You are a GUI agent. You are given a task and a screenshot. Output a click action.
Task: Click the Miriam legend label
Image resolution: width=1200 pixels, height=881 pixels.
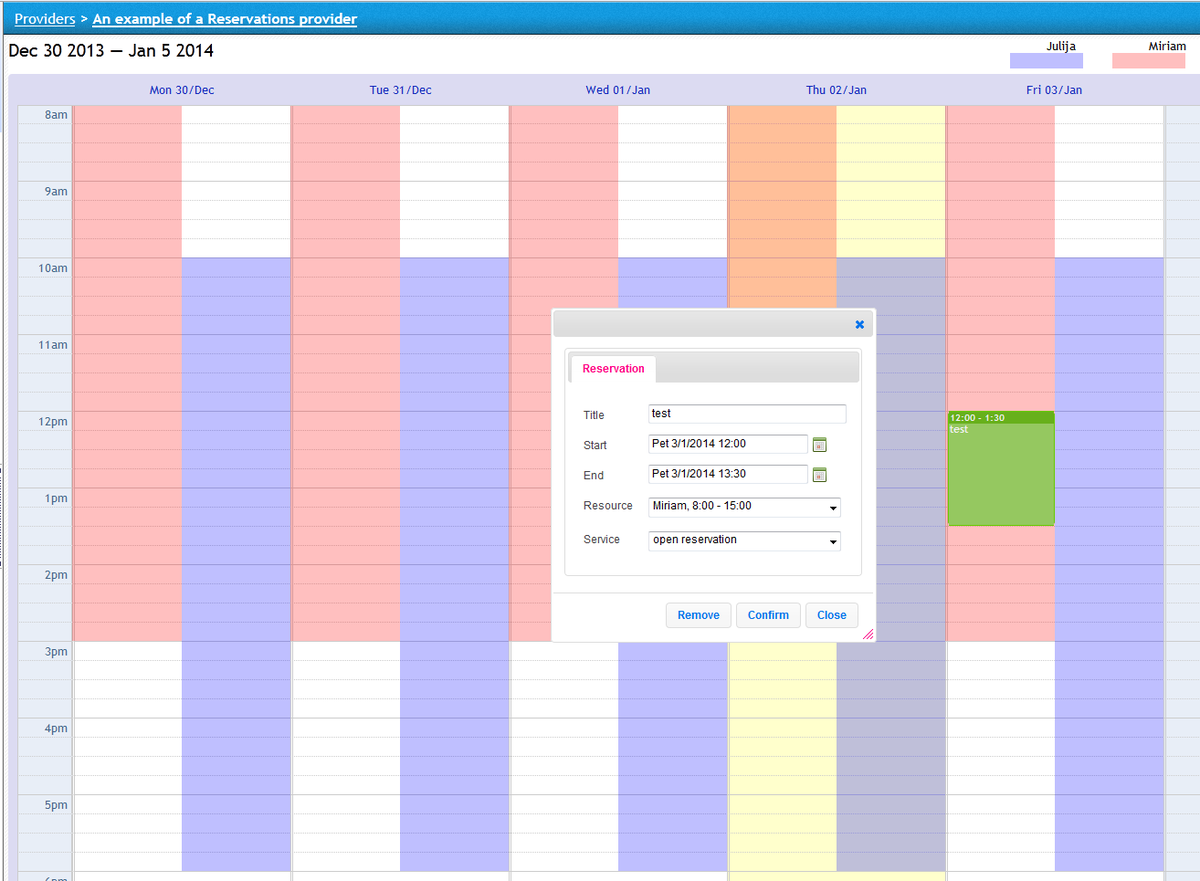click(x=1167, y=46)
